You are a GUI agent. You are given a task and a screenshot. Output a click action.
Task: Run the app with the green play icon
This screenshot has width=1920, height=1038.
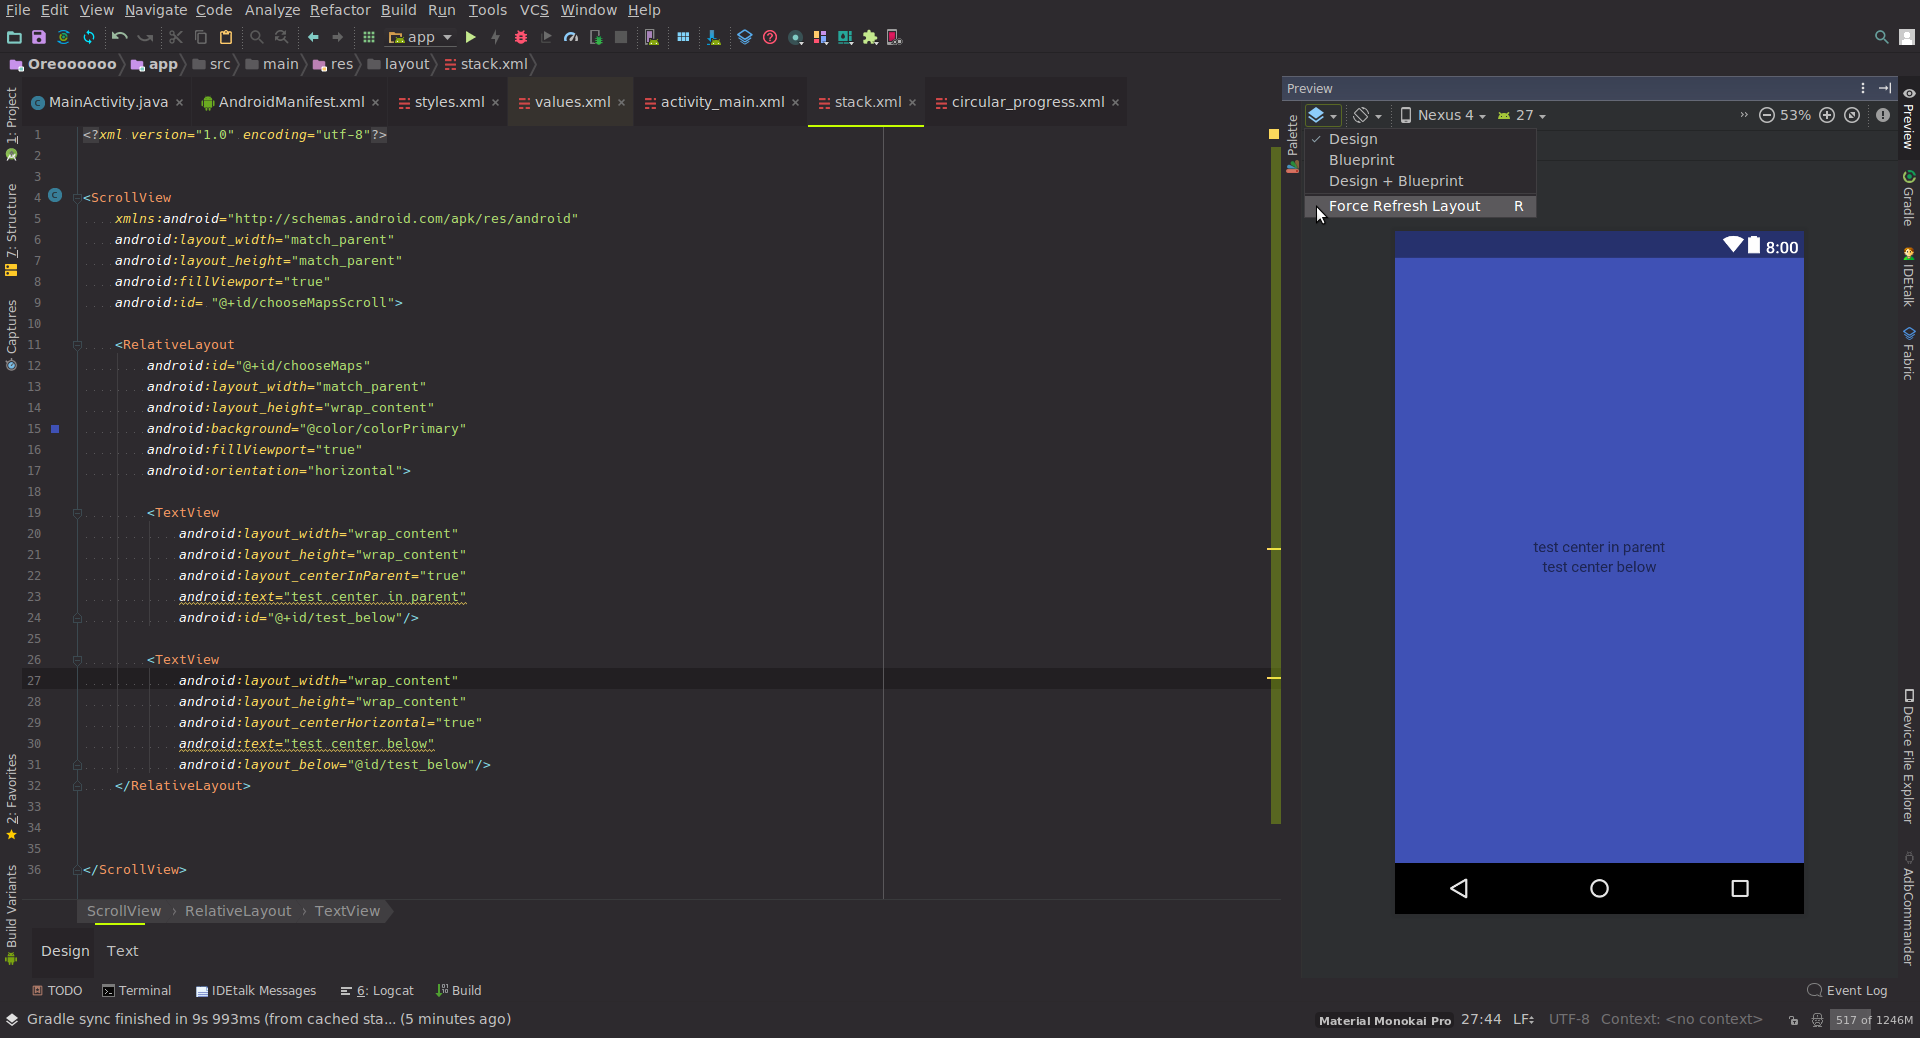coord(470,37)
